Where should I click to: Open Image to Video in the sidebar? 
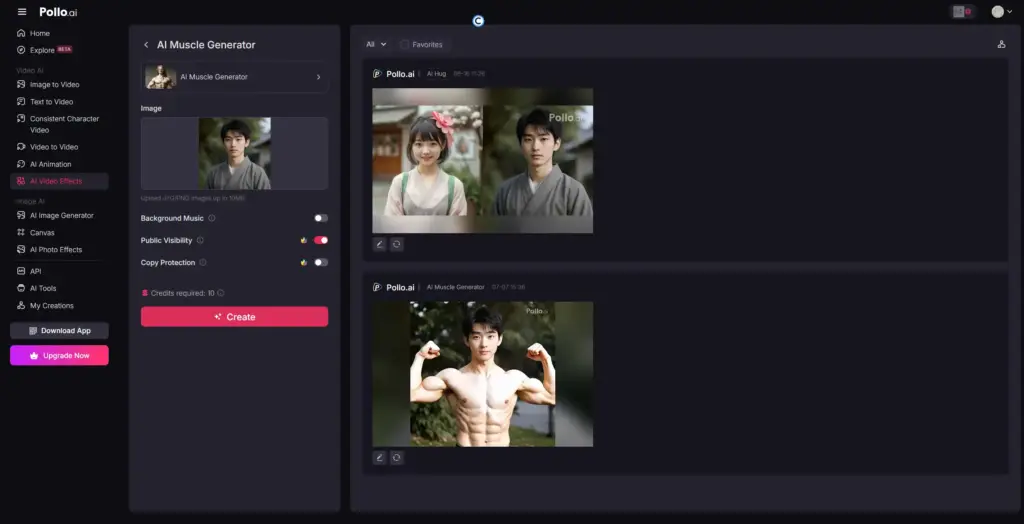pos(54,84)
